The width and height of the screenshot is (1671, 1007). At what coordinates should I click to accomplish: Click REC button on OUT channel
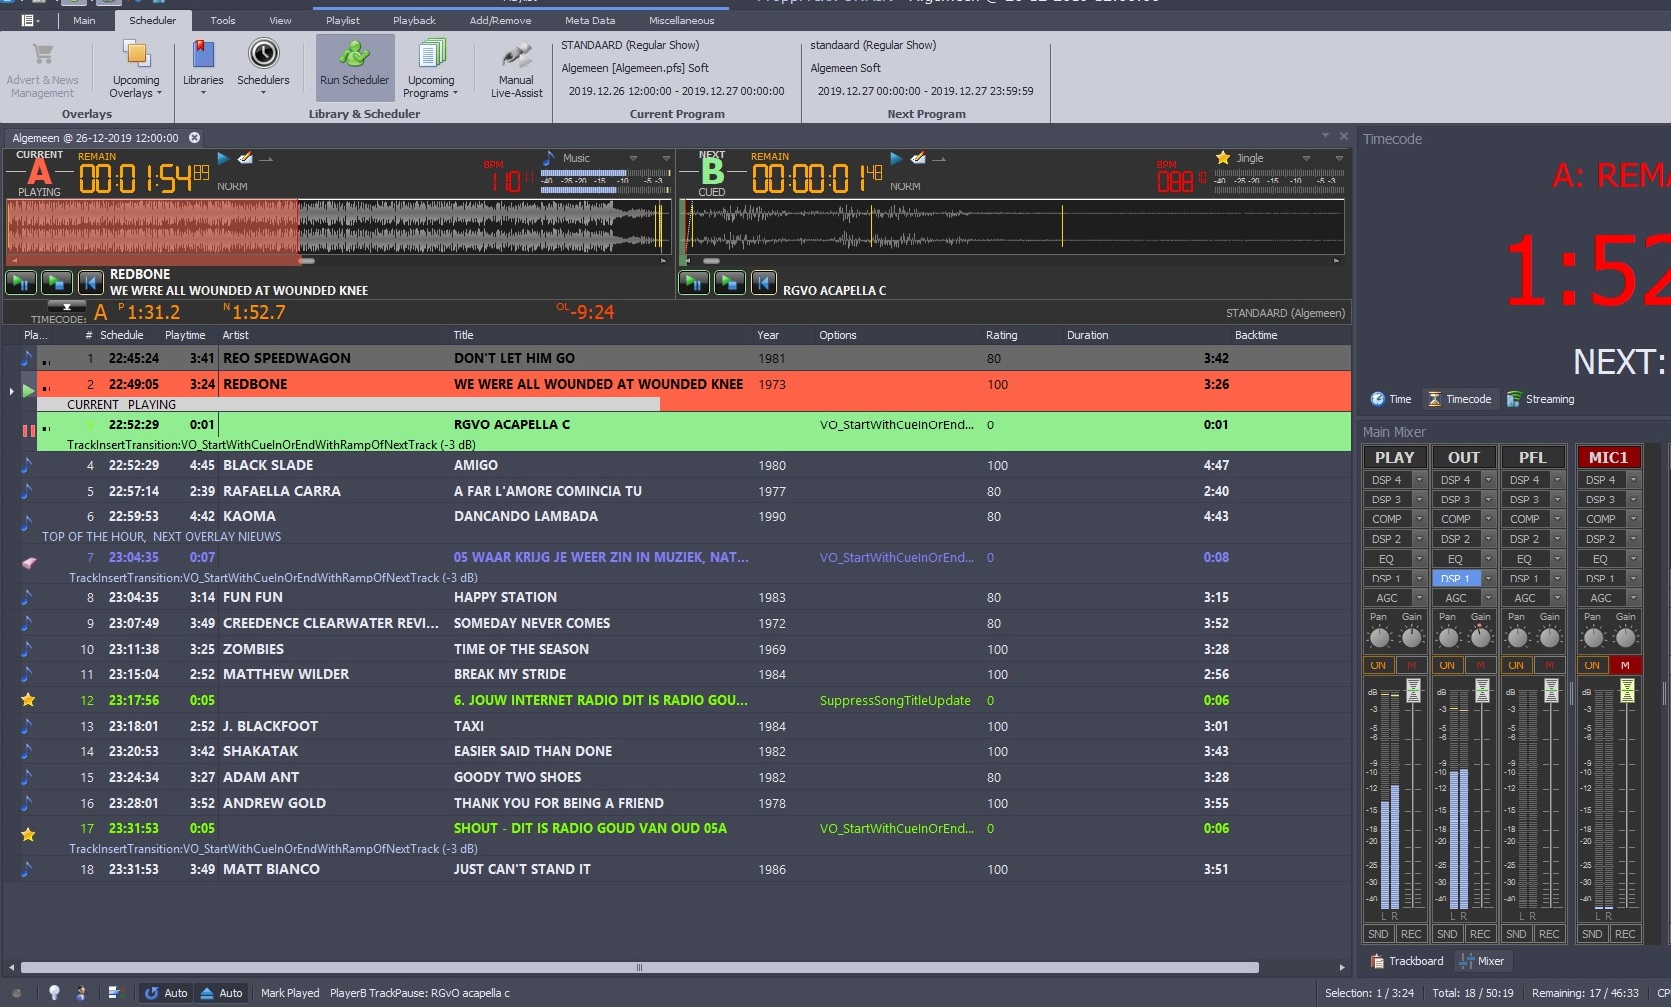pos(1480,934)
